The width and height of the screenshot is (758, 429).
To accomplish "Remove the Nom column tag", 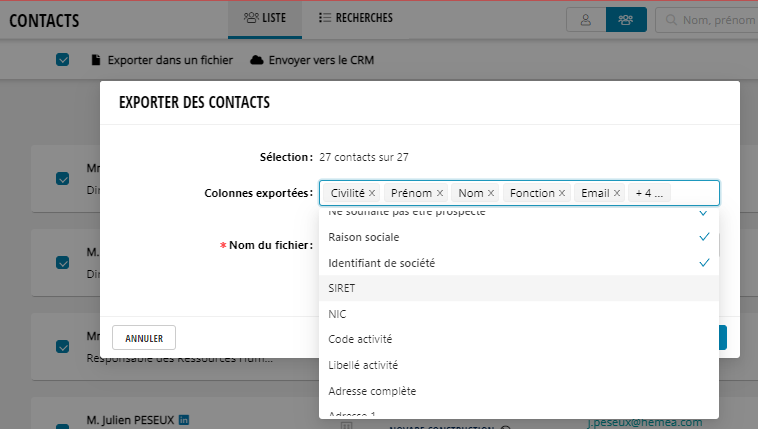I will pyautogui.click(x=491, y=193).
